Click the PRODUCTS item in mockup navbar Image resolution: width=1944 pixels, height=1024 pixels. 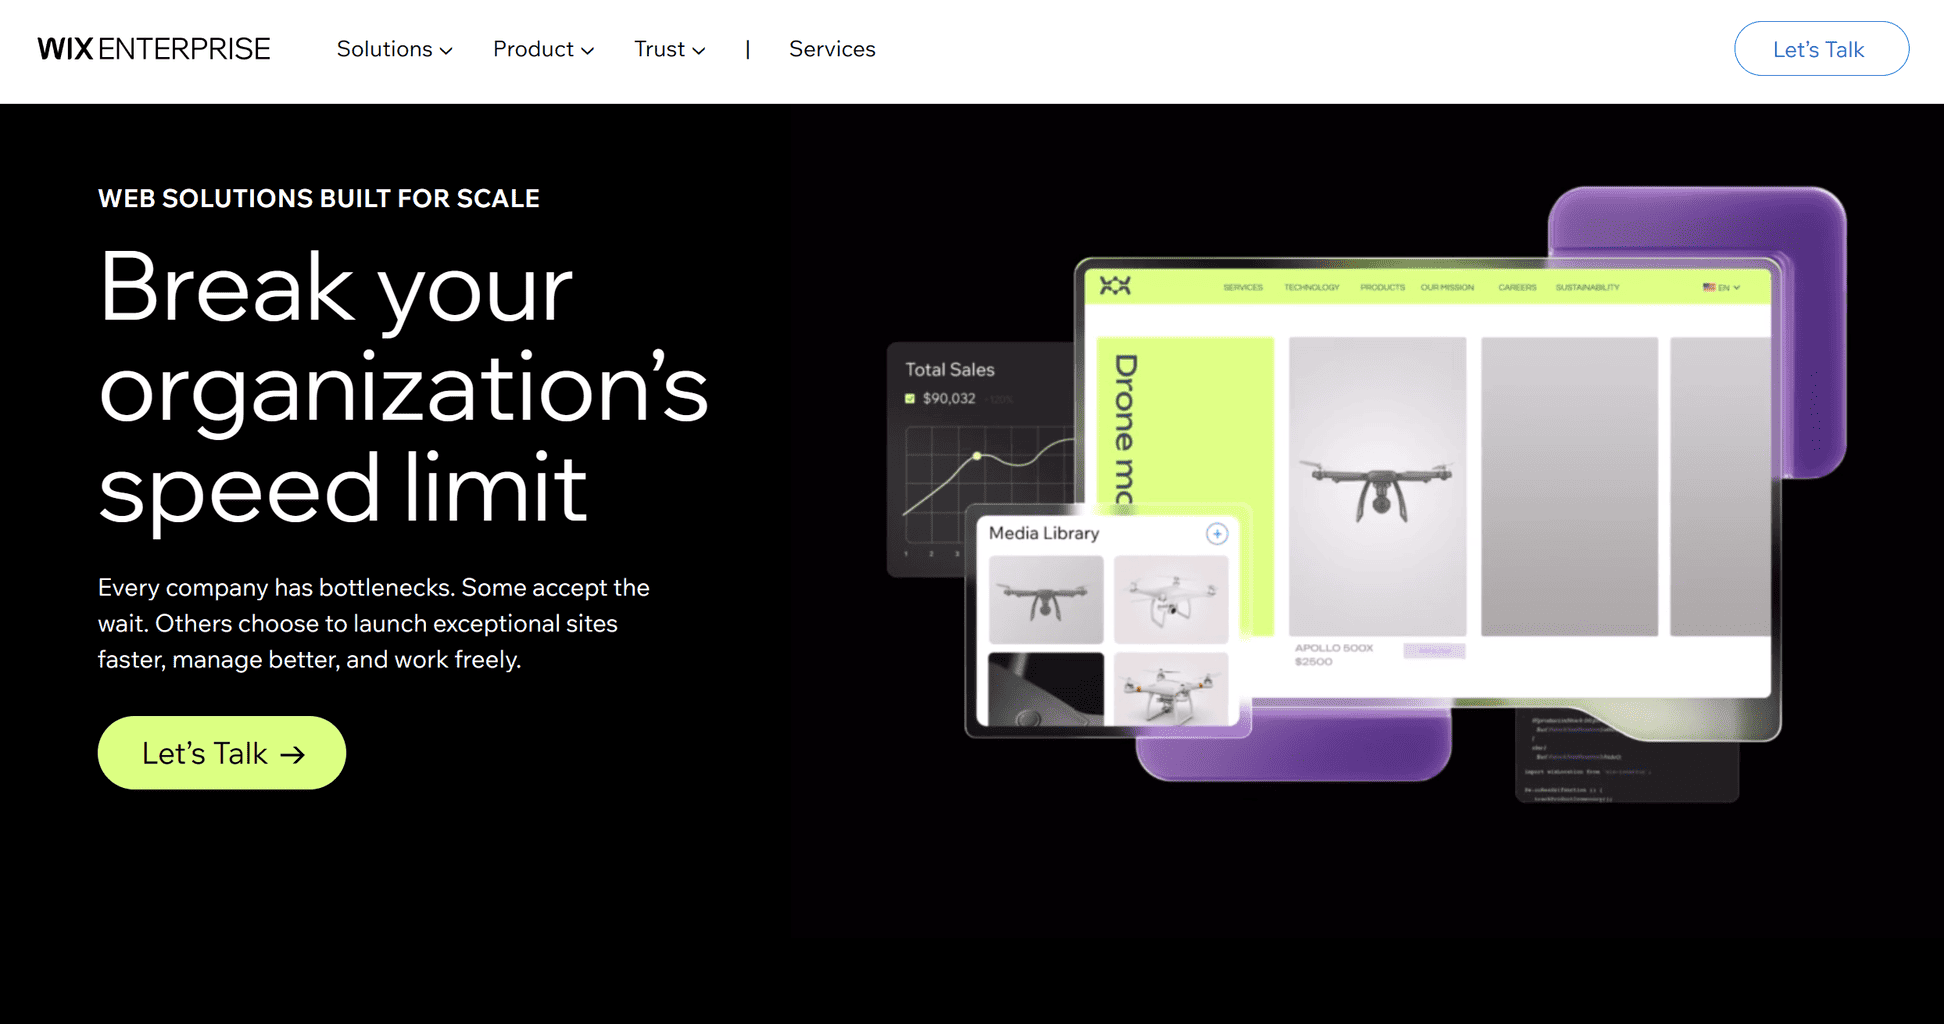(1382, 287)
